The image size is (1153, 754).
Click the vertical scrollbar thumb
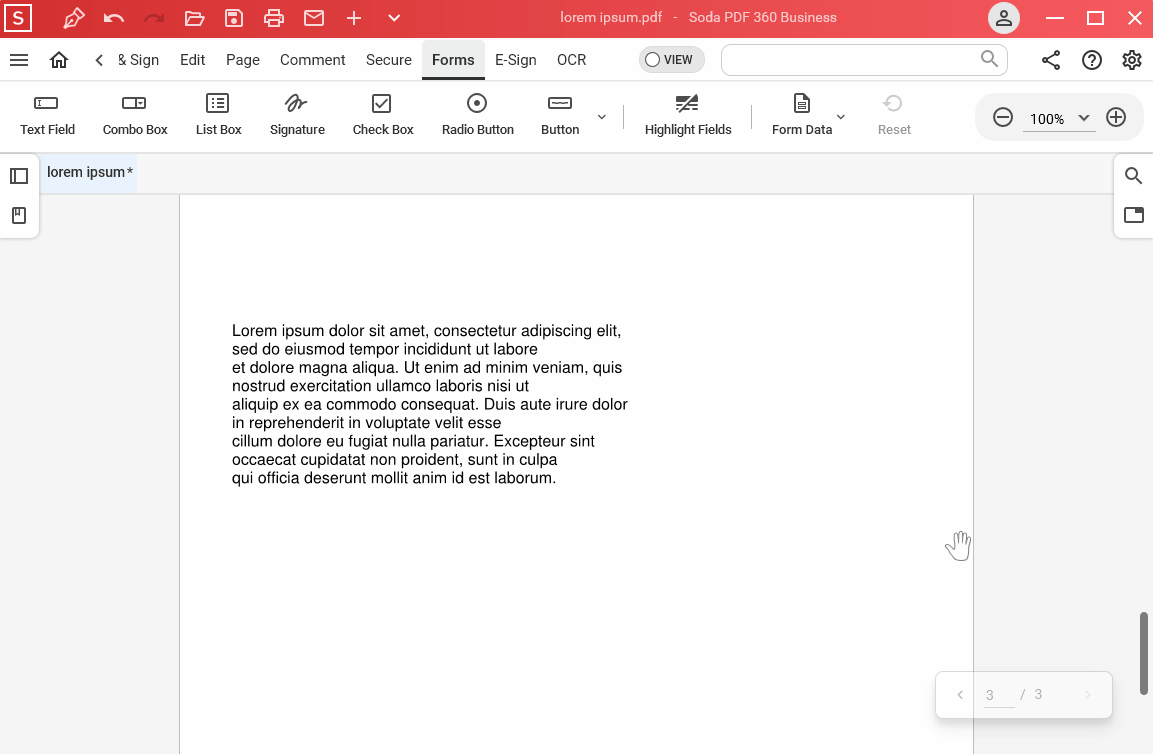pyautogui.click(x=1143, y=653)
